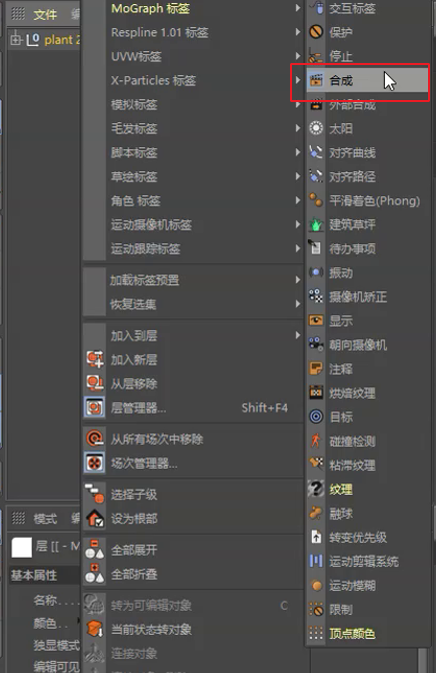Click the 对齐路径 tag icon
The width and height of the screenshot is (436, 673).
pyautogui.click(x=316, y=176)
